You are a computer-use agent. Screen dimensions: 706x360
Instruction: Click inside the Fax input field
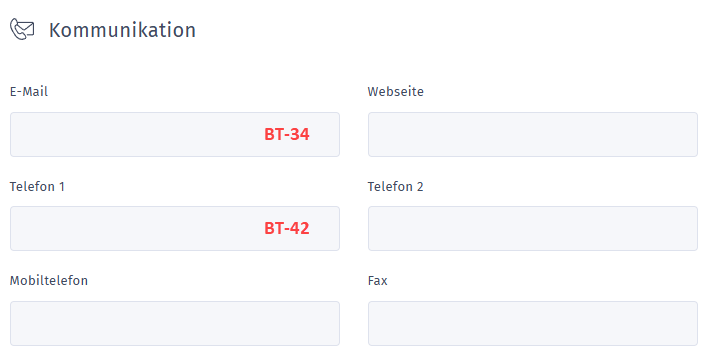pos(533,324)
